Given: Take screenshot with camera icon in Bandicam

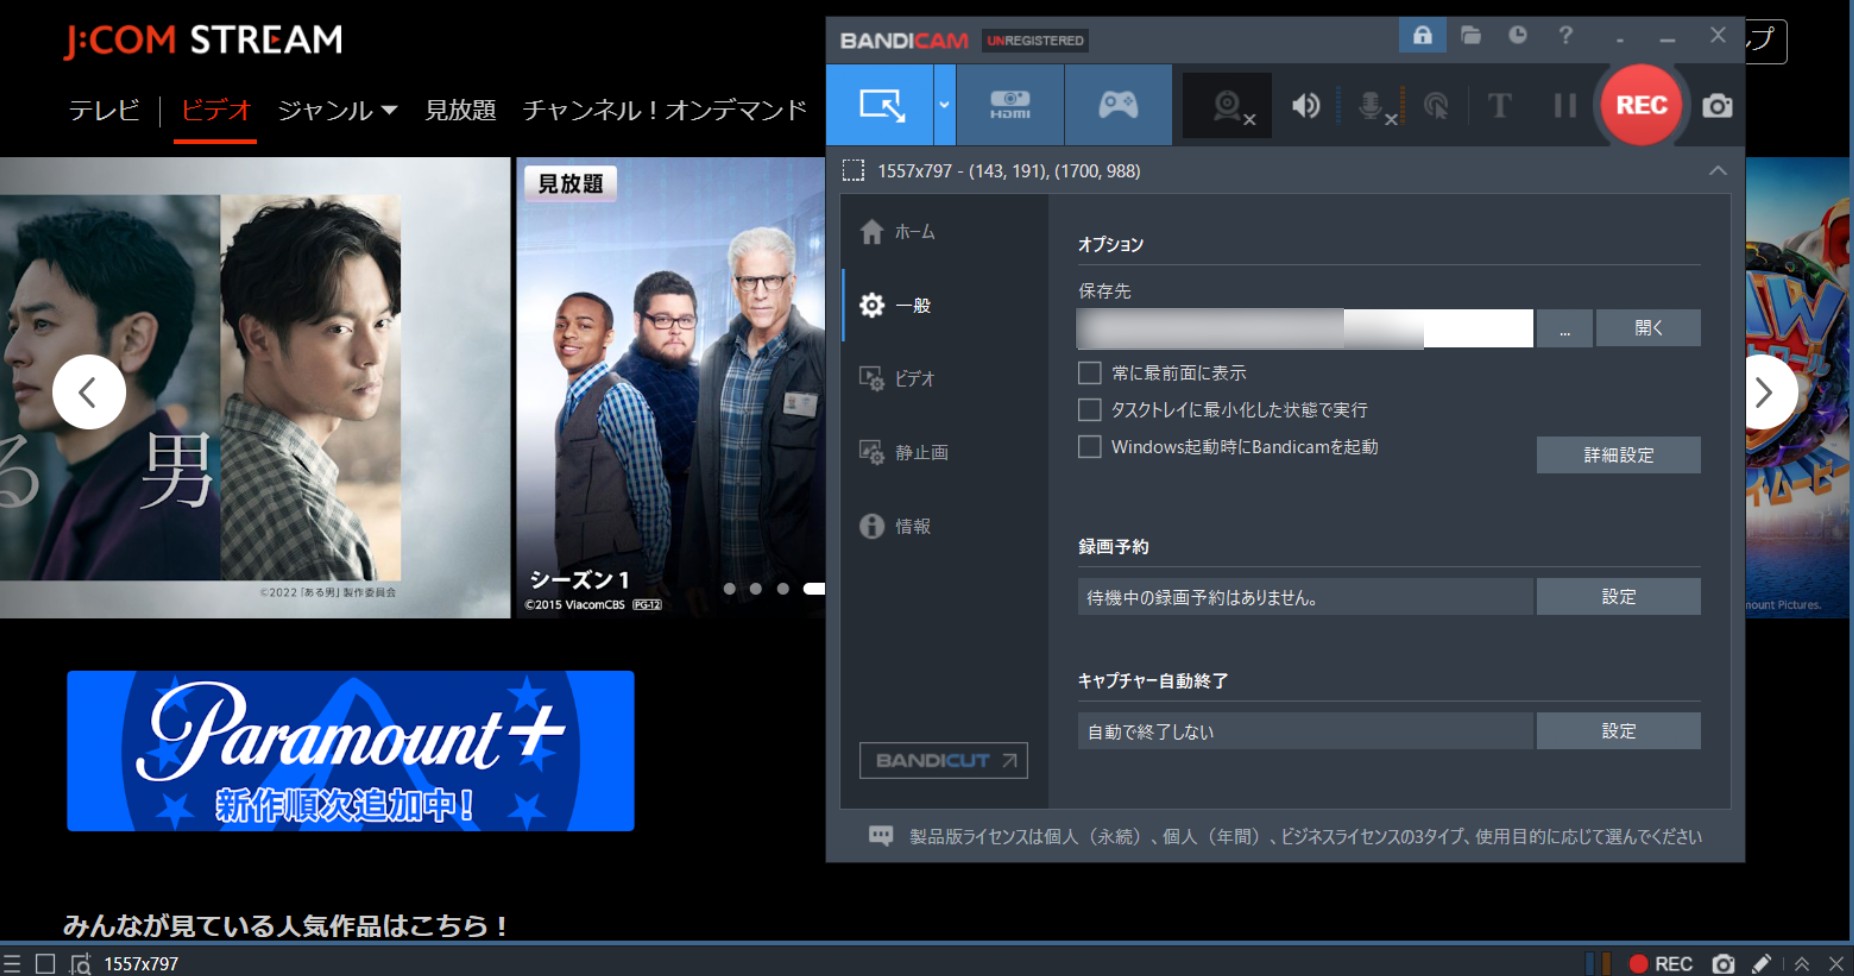Looking at the screenshot, I should tap(1717, 105).
